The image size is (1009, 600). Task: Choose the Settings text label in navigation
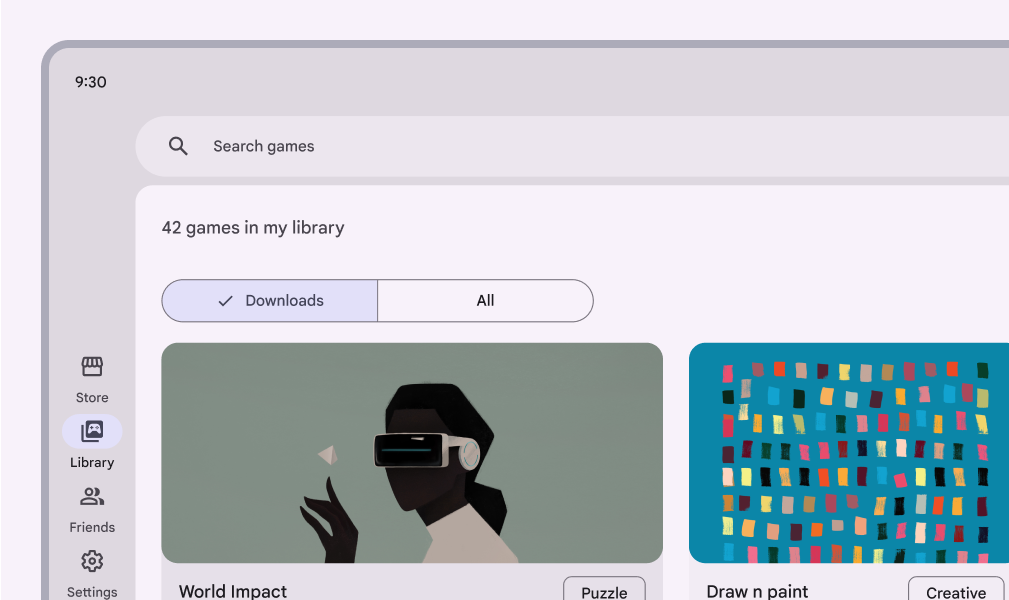(92, 591)
